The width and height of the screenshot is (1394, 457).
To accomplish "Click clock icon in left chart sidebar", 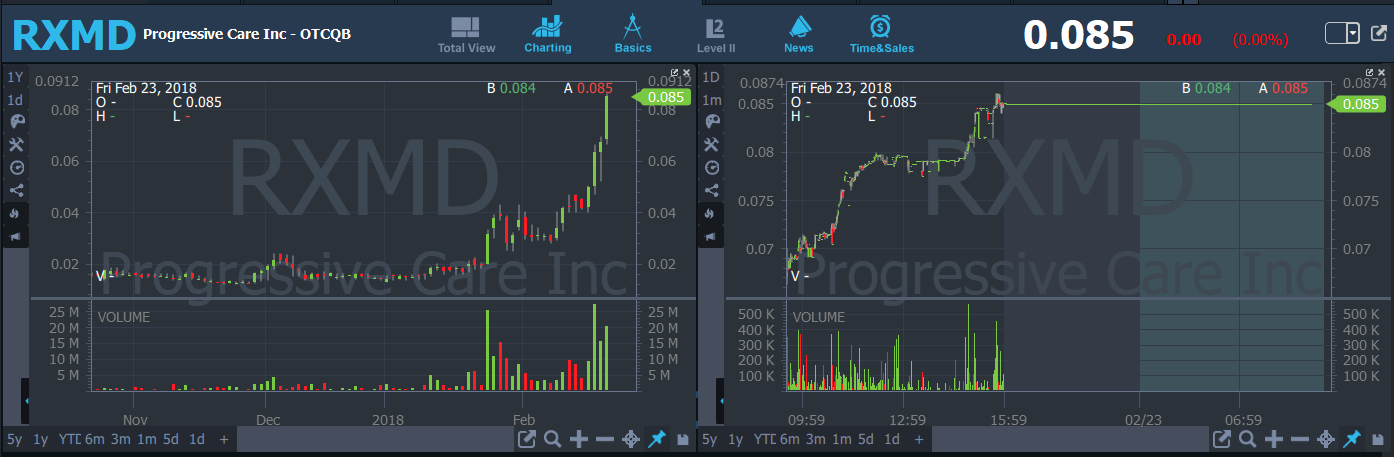I will (x=16, y=168).
